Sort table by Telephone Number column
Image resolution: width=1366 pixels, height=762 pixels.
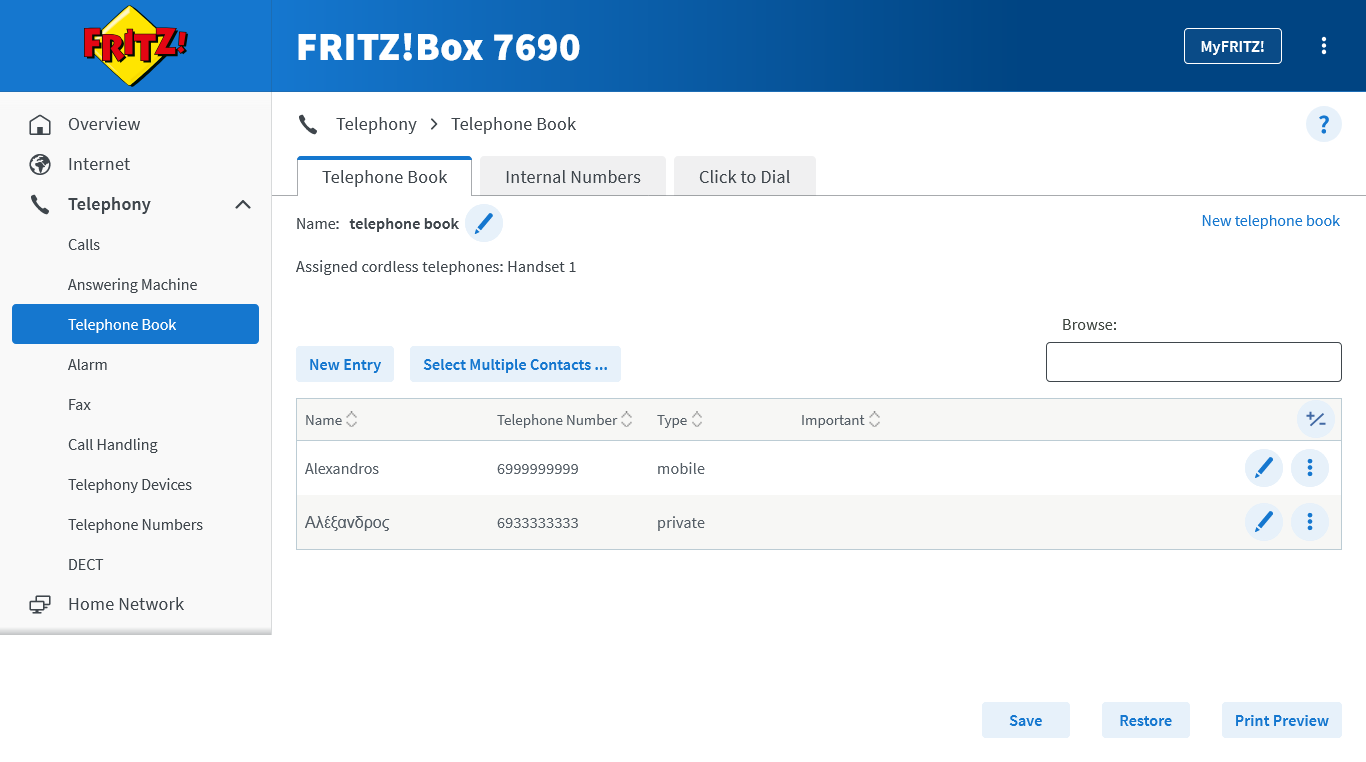626,420
